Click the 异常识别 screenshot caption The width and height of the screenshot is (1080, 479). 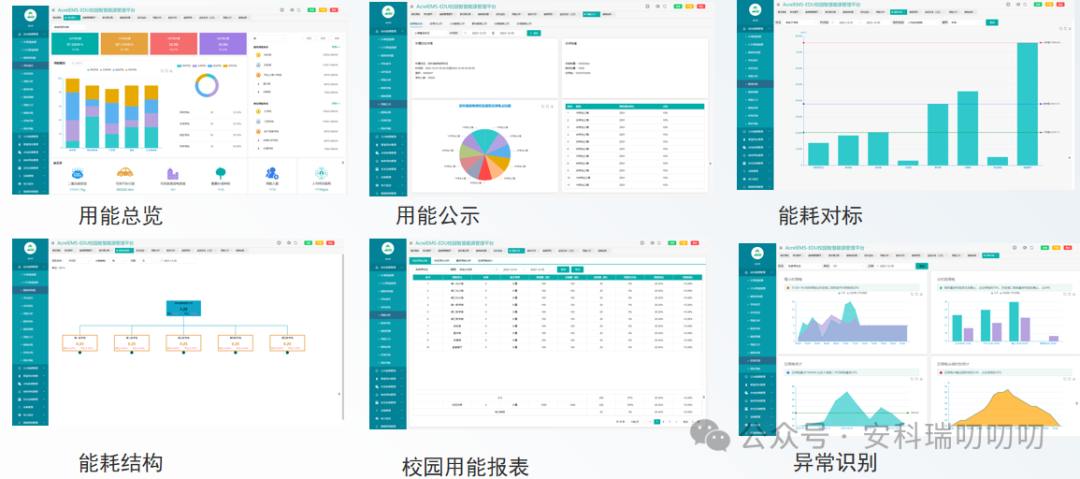click(x=835, y=462)
